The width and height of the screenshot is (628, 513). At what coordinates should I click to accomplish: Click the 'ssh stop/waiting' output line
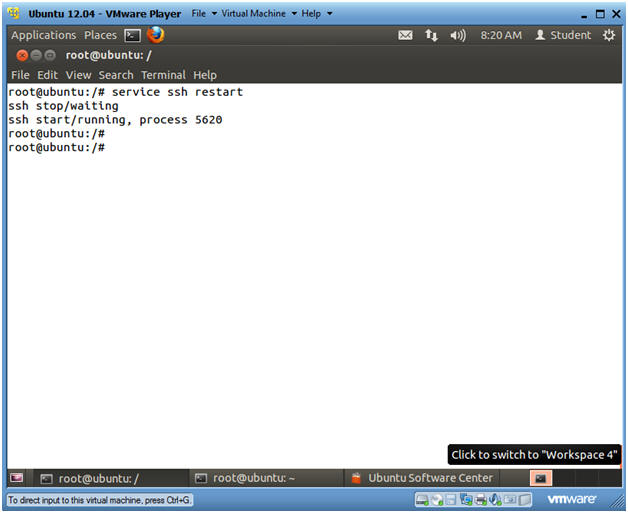coord(63,106)
